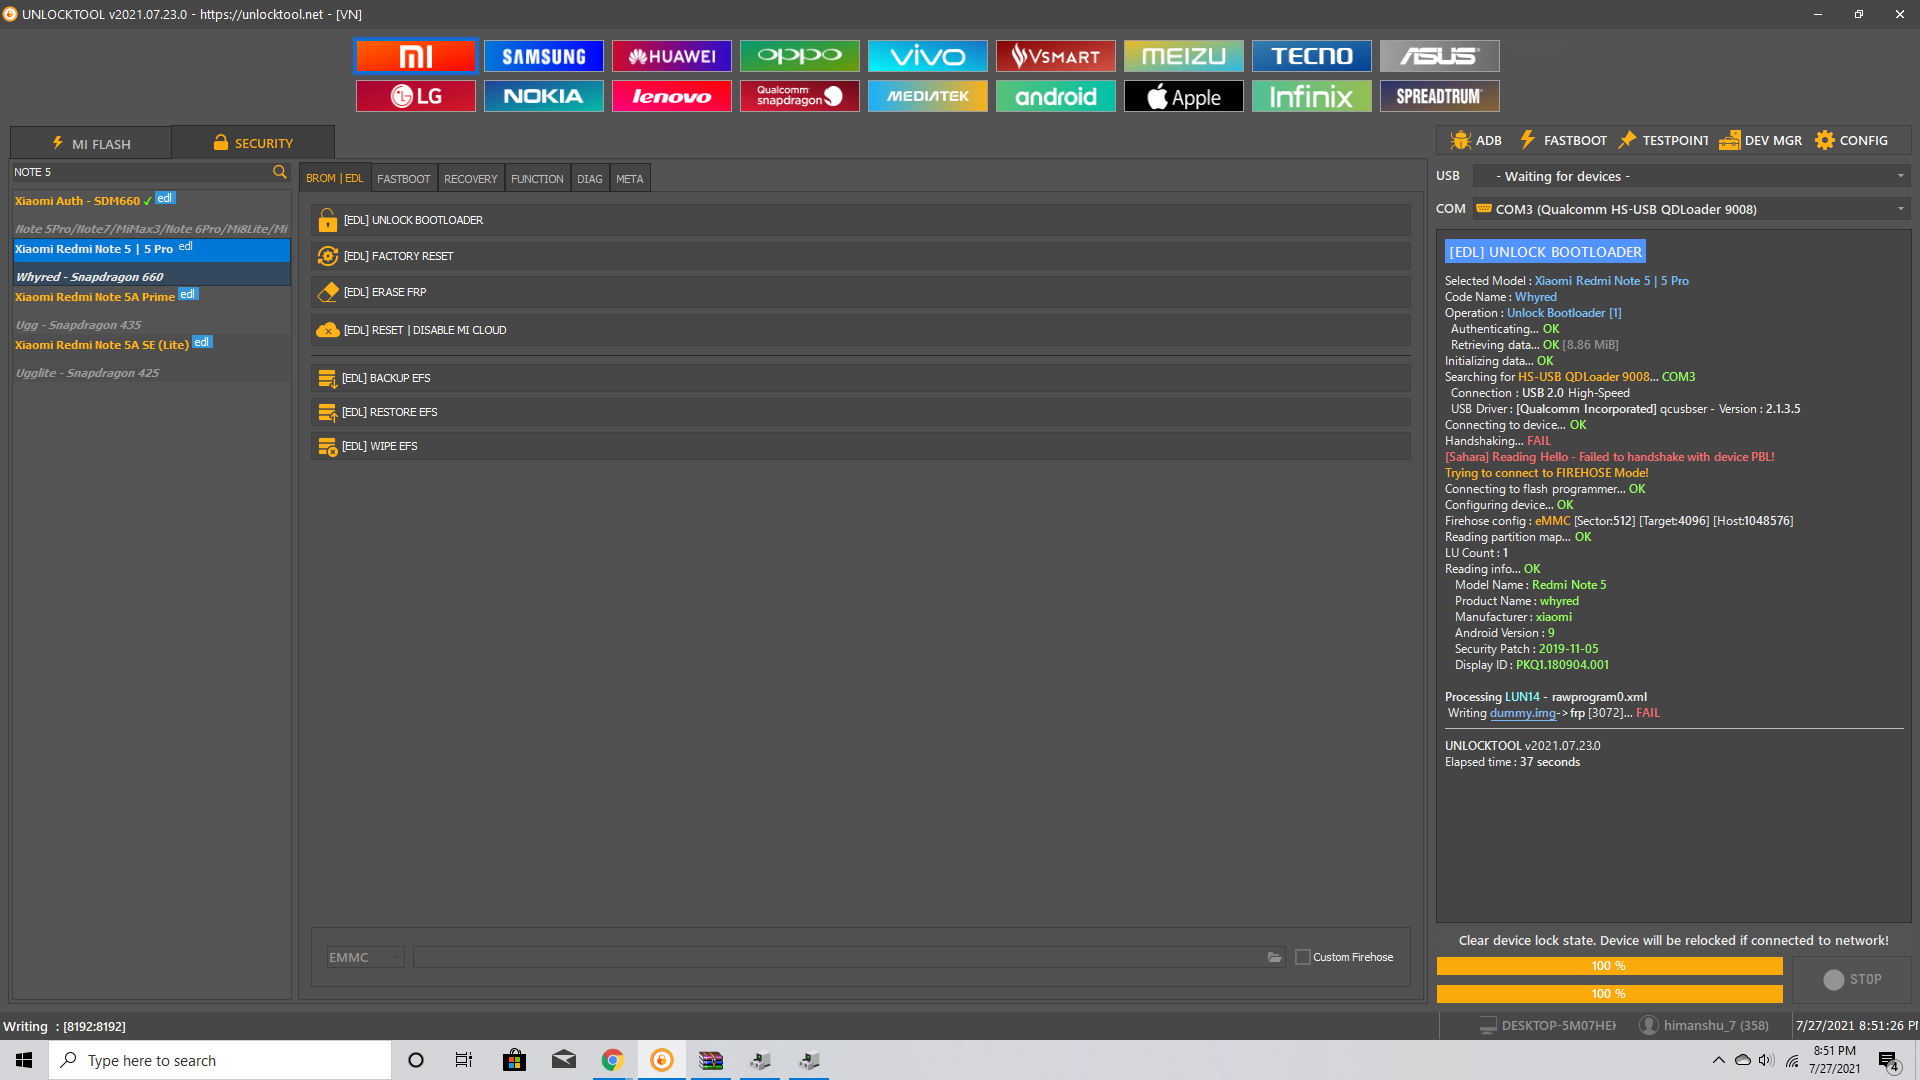Open the Windows Start menu
This screenshot has height=1080, width=1920.
[x=24, y=1060]
